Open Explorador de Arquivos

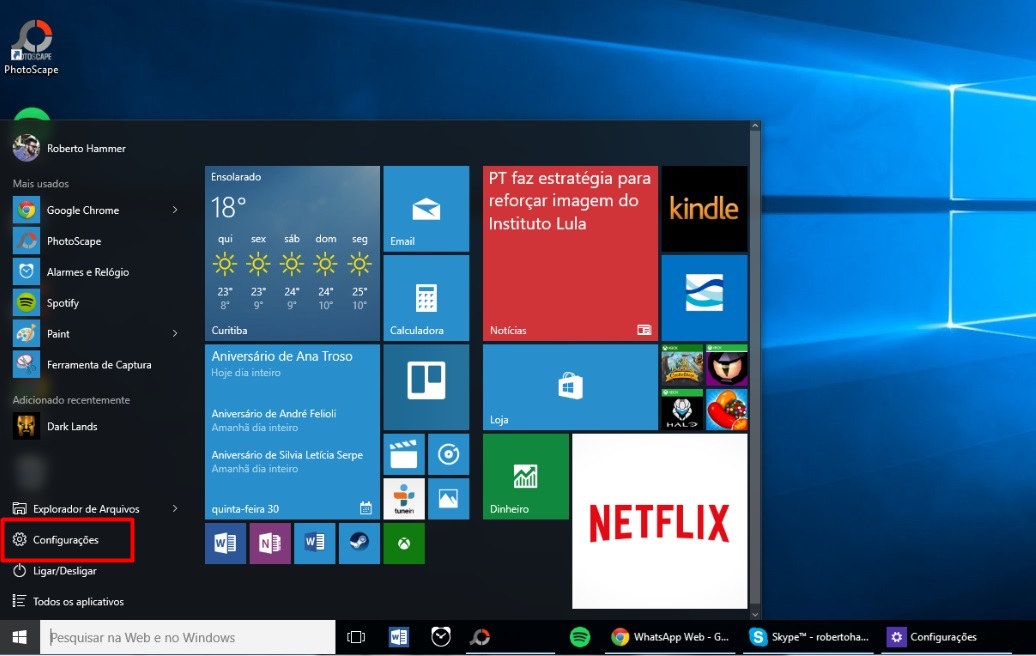pos(86,509)
